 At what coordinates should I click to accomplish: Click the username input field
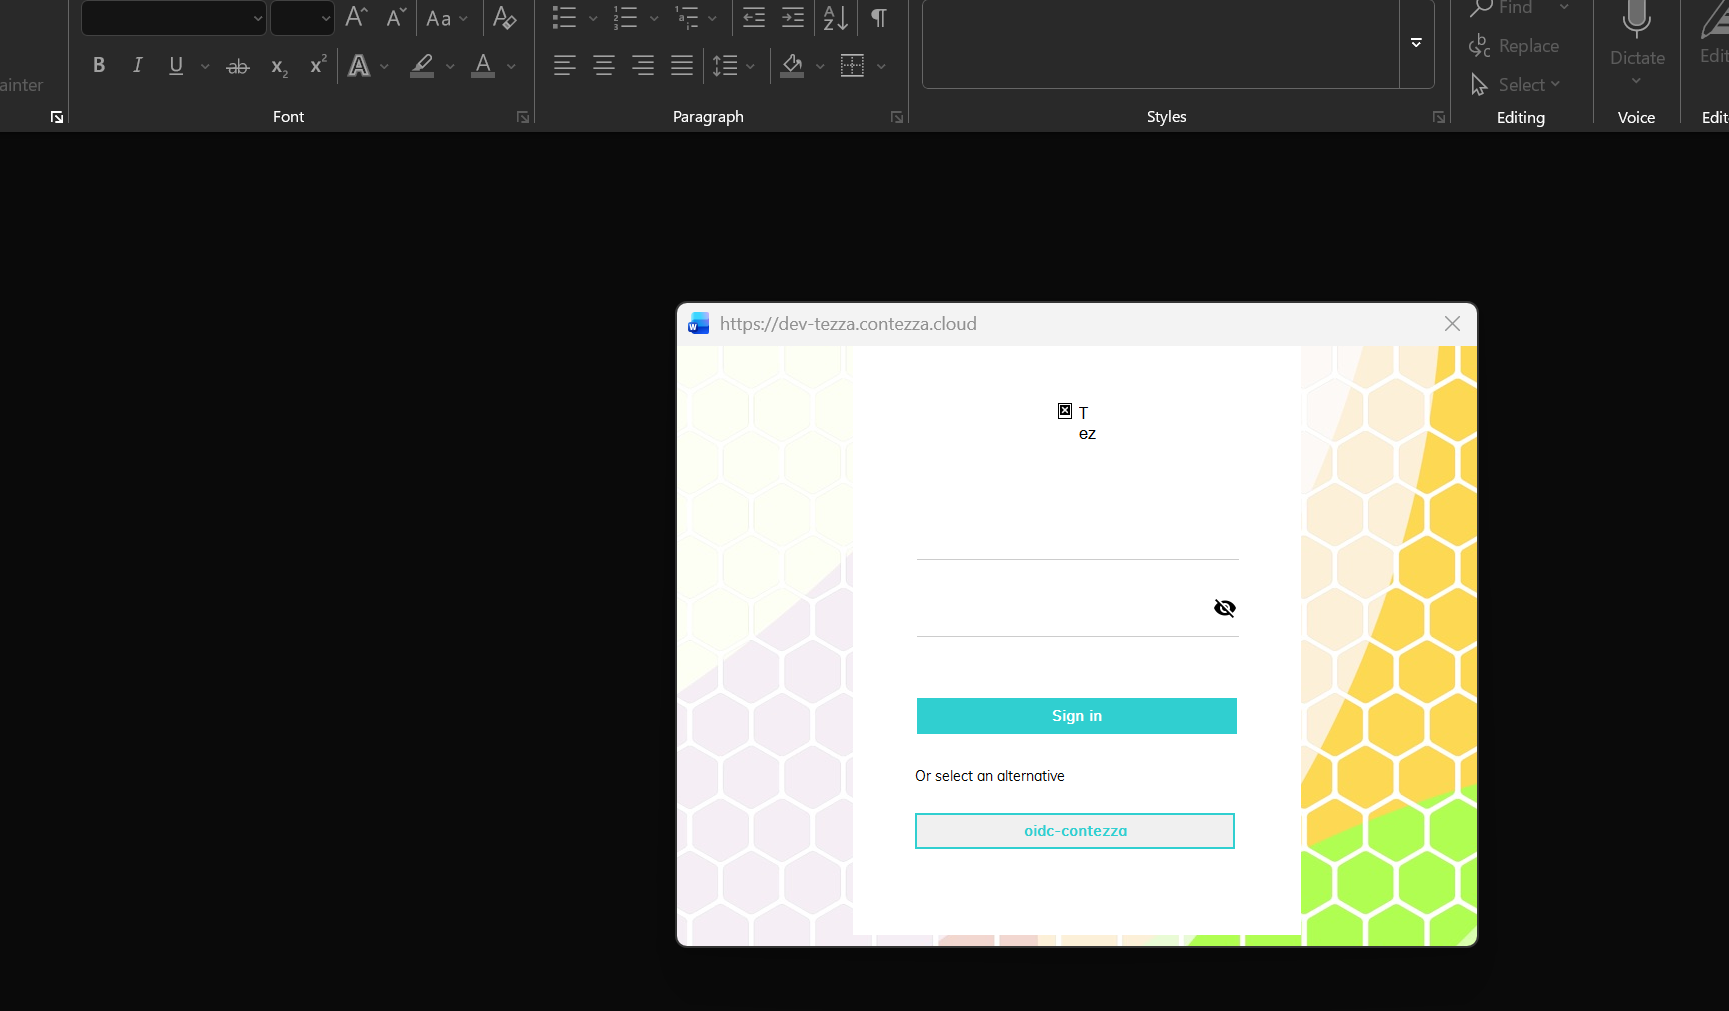pyautogui.click(x=1077, y=540)
